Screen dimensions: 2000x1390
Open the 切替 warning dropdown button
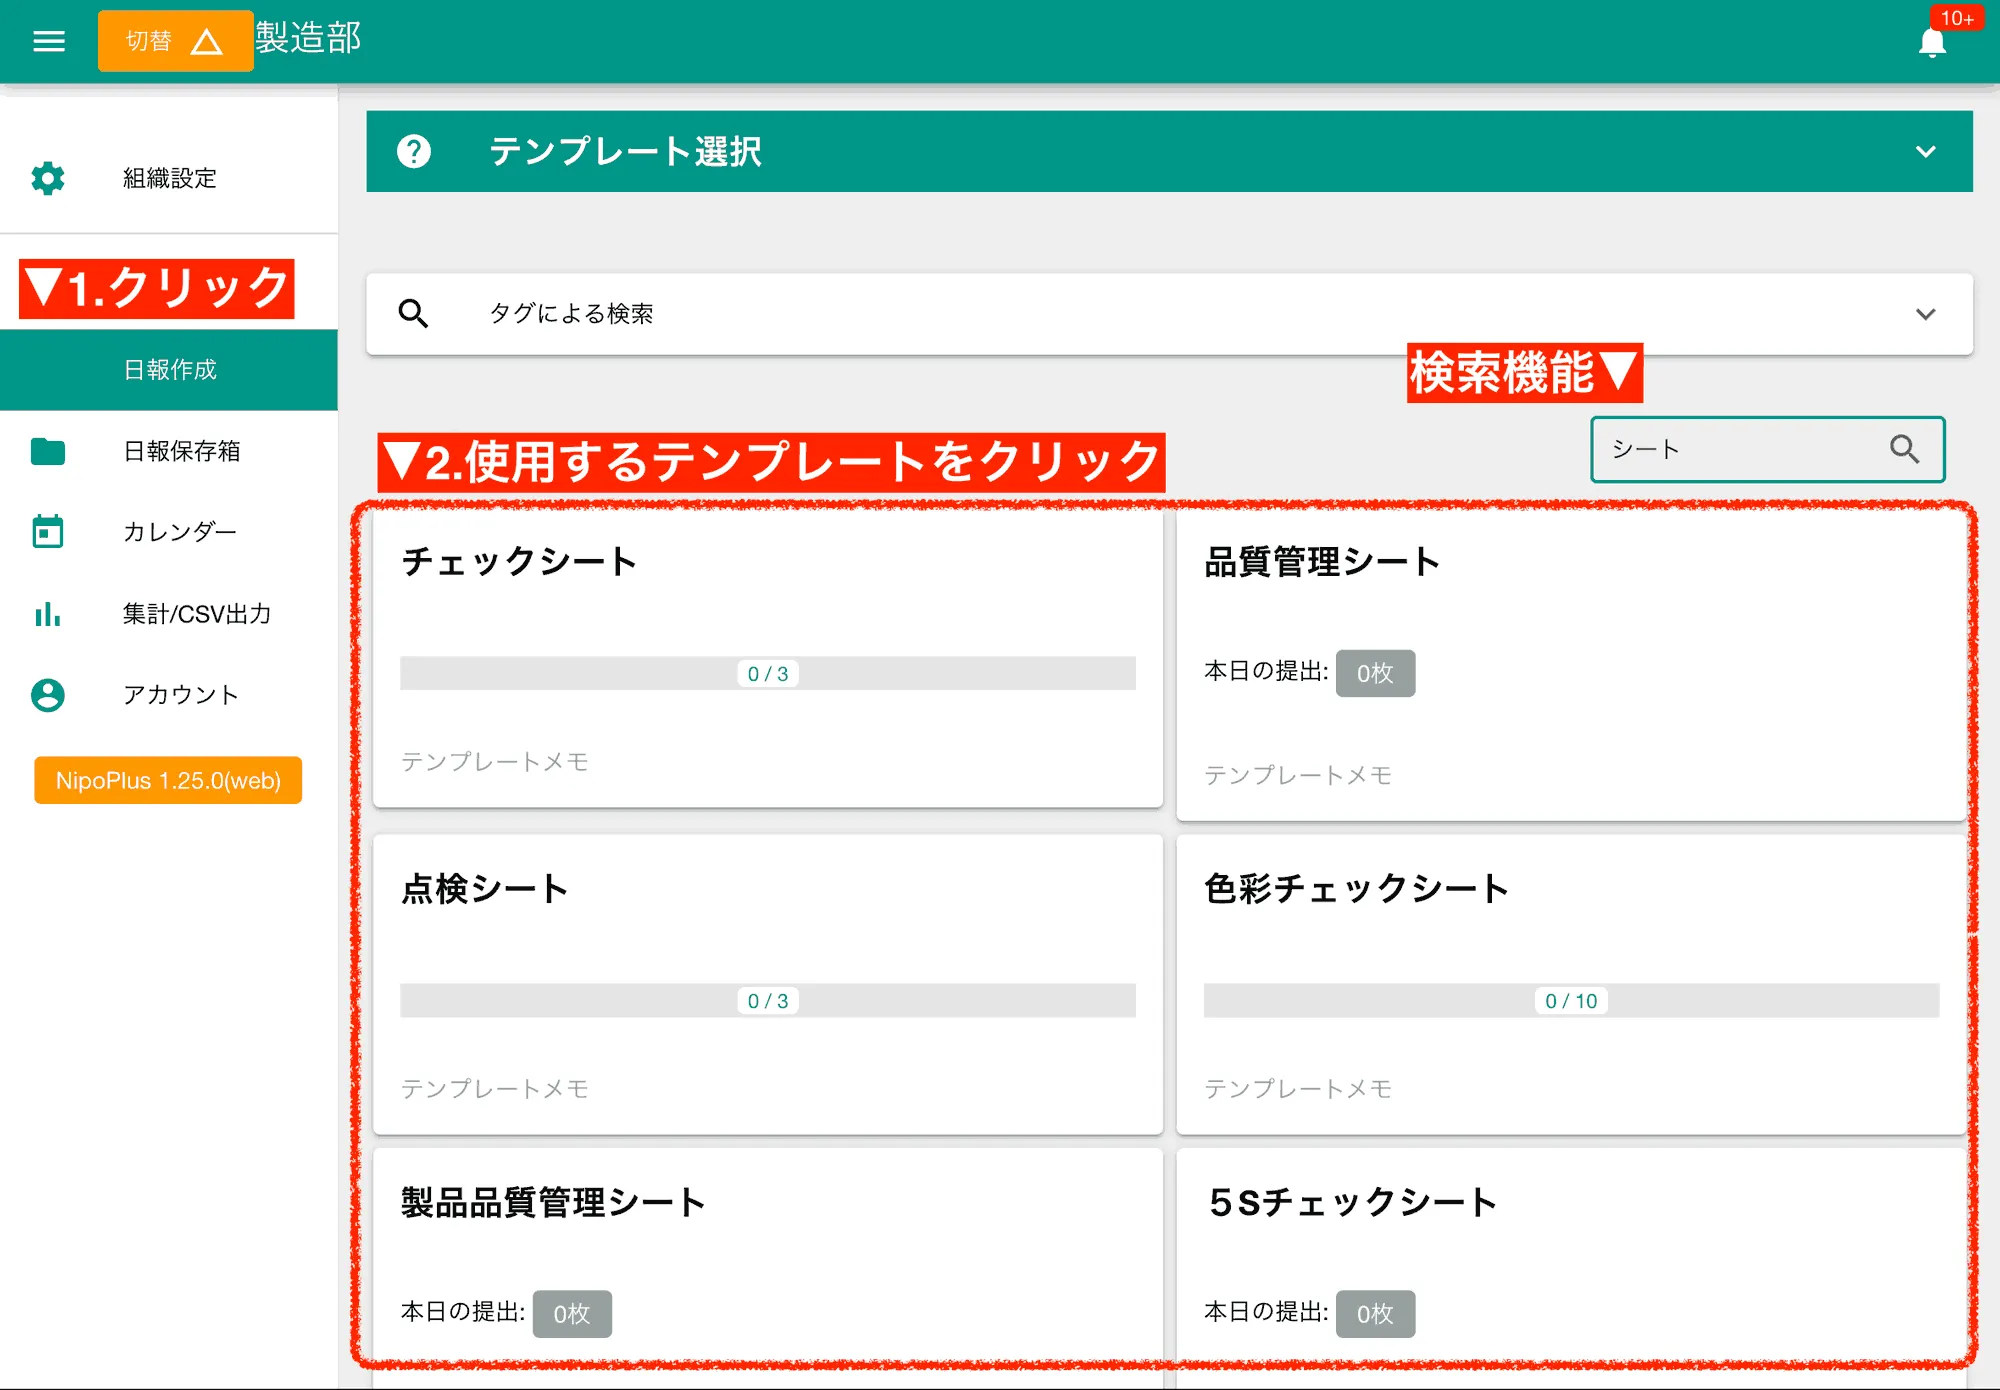[175, 40]
